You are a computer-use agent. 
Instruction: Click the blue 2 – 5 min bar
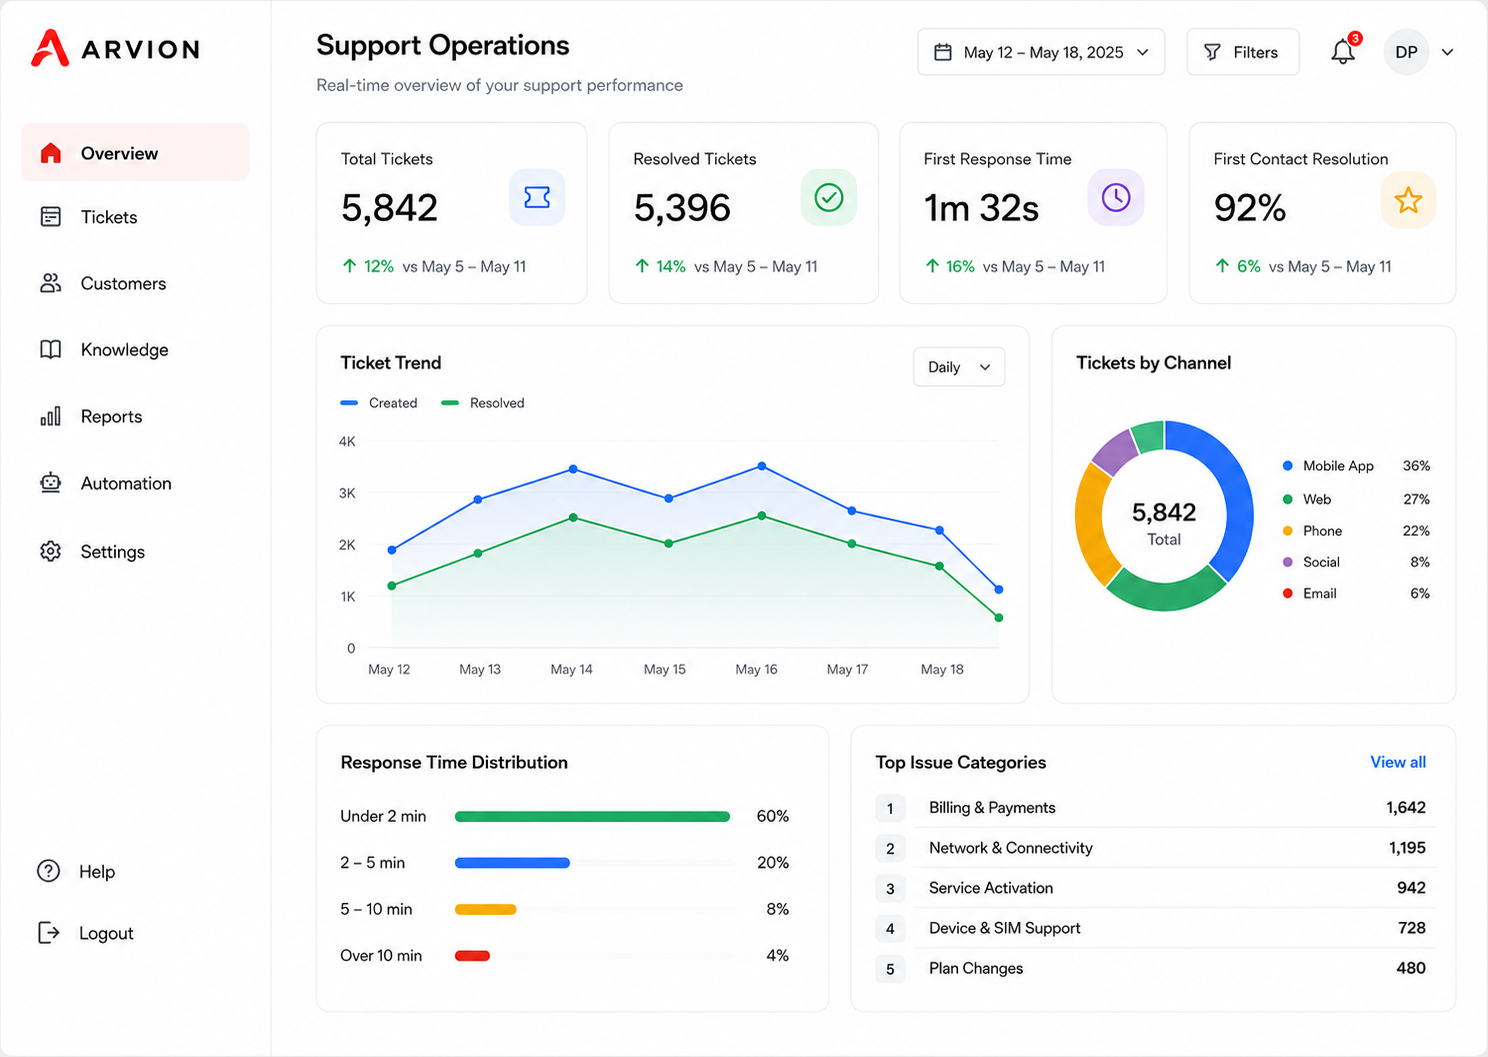point(512,862)
